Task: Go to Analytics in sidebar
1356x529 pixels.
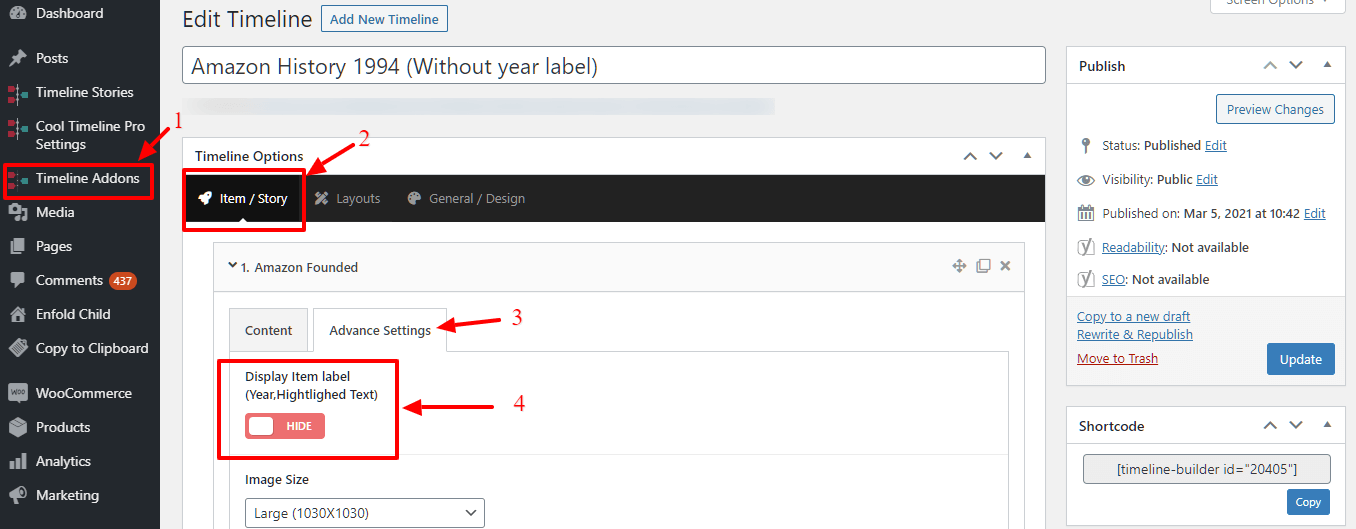Action: (63, 461)
